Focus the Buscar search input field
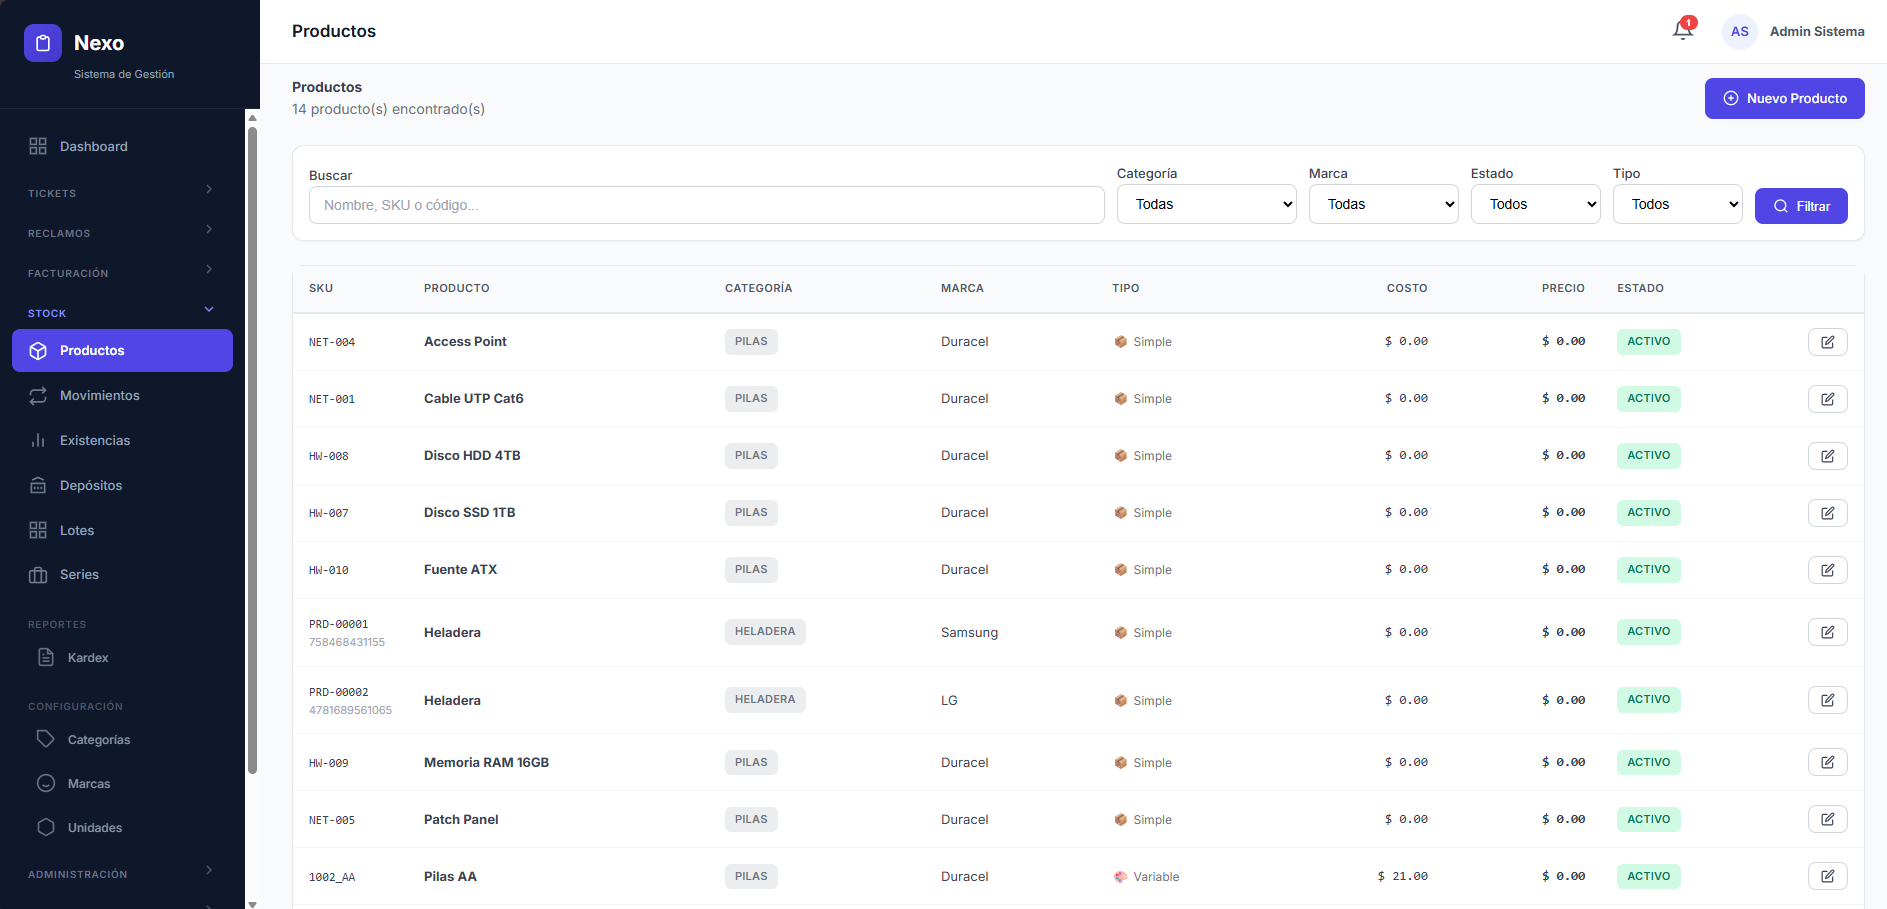This screenshot has width=1887, height=909. 706,205
